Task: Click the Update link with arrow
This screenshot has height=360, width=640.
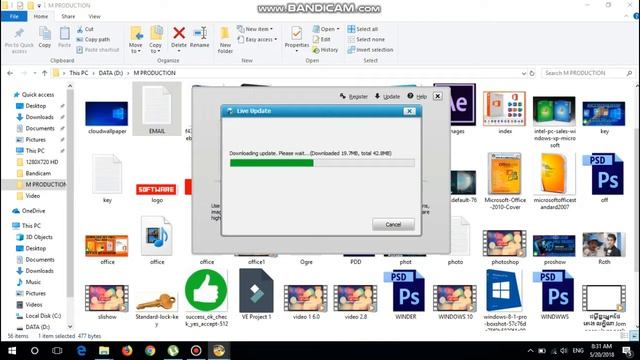Action: [387, 96]
